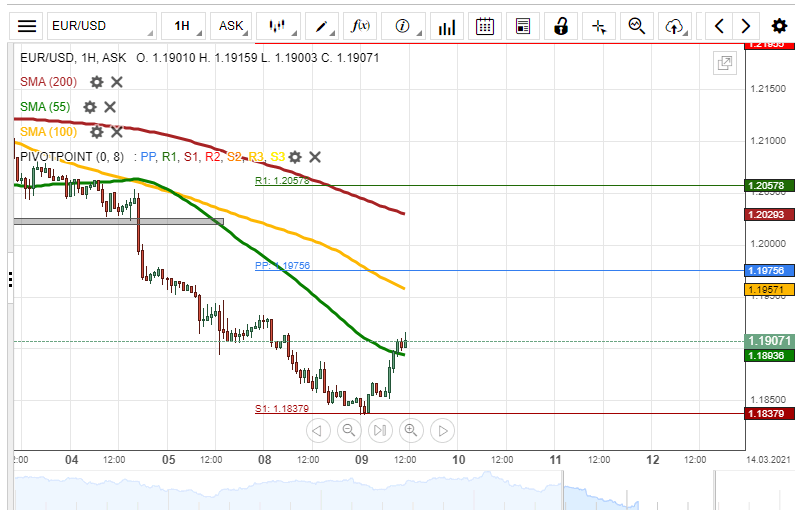The height and width of the screenshot is (518, 806).
Task: Select the pencil drawing tool
Action: point(321,26)
